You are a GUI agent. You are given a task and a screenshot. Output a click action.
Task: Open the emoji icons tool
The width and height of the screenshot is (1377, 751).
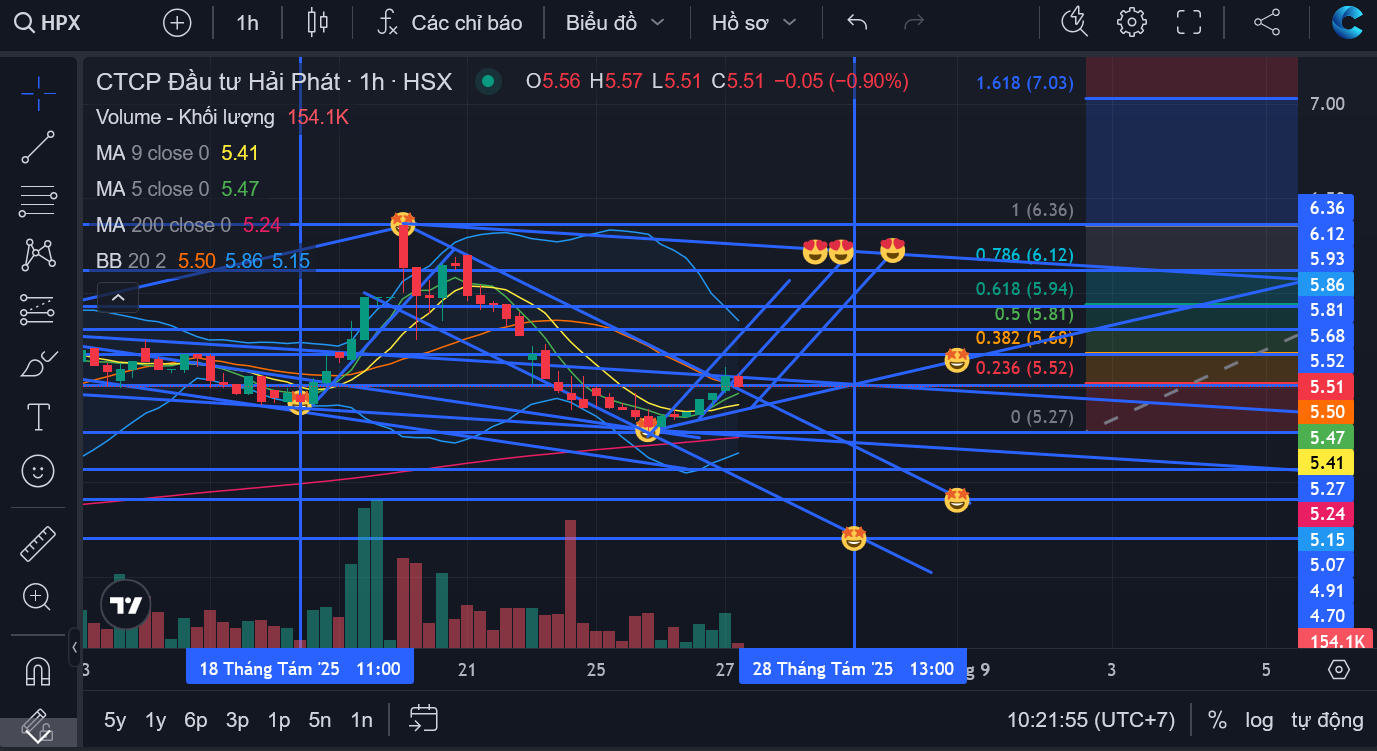[x=38, y=471]
